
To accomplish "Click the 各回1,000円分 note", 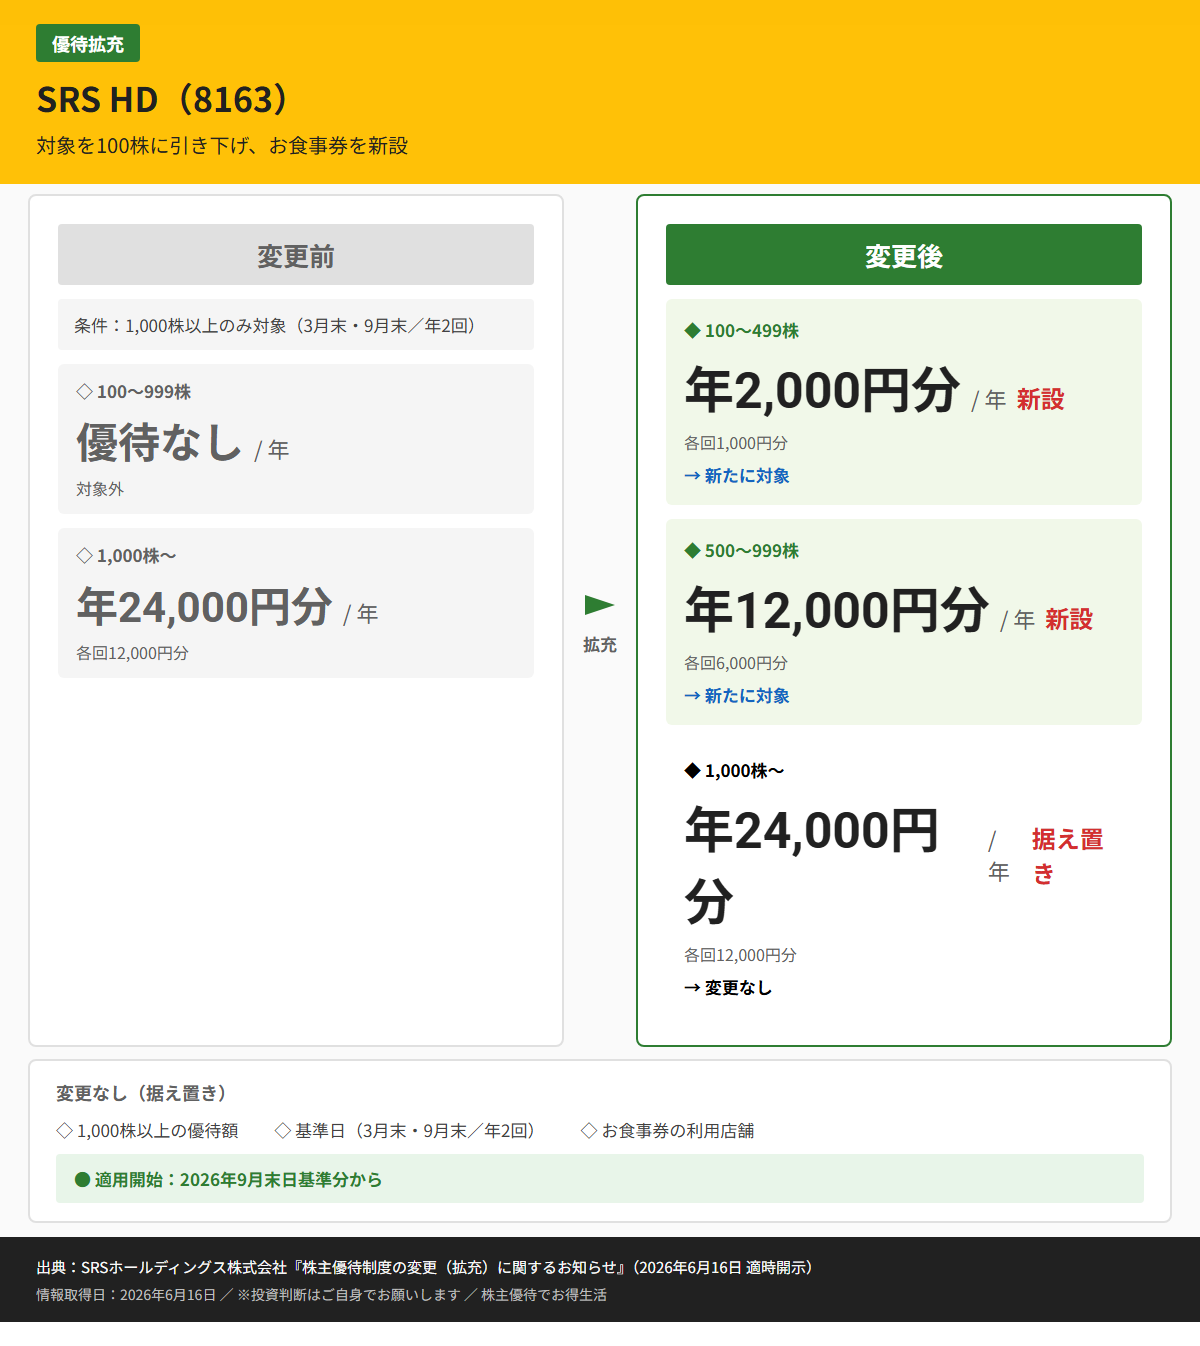I will pyautogui.click(x=736, y=443).
